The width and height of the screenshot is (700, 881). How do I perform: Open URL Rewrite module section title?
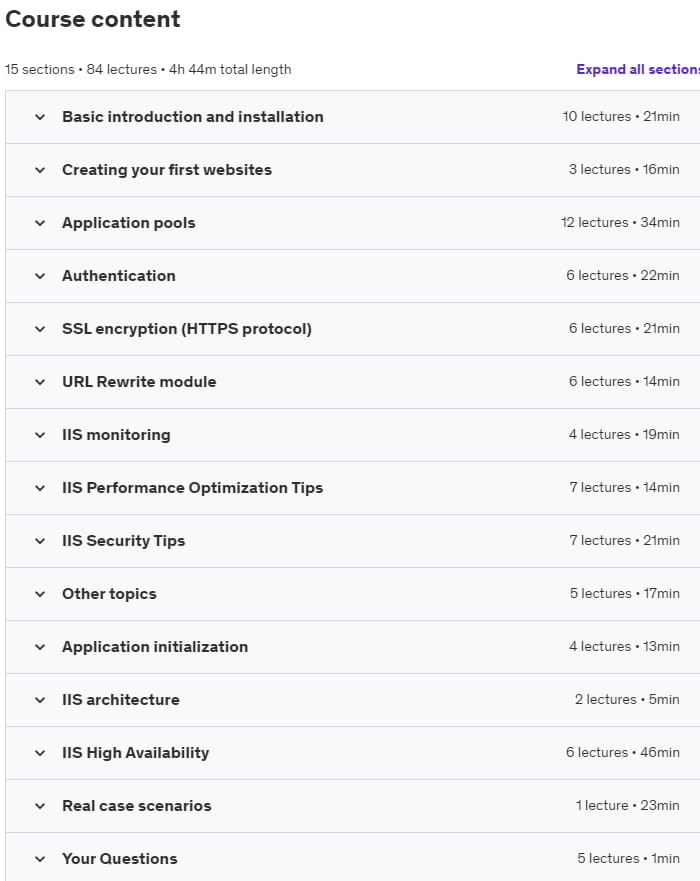tap(139, 382)
